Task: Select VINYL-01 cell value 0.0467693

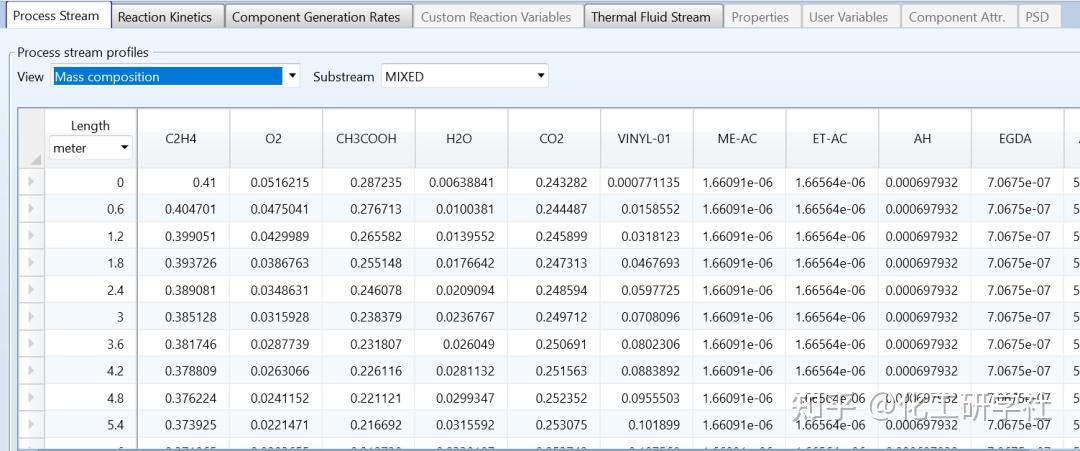Action: click(x=646, y=263)
